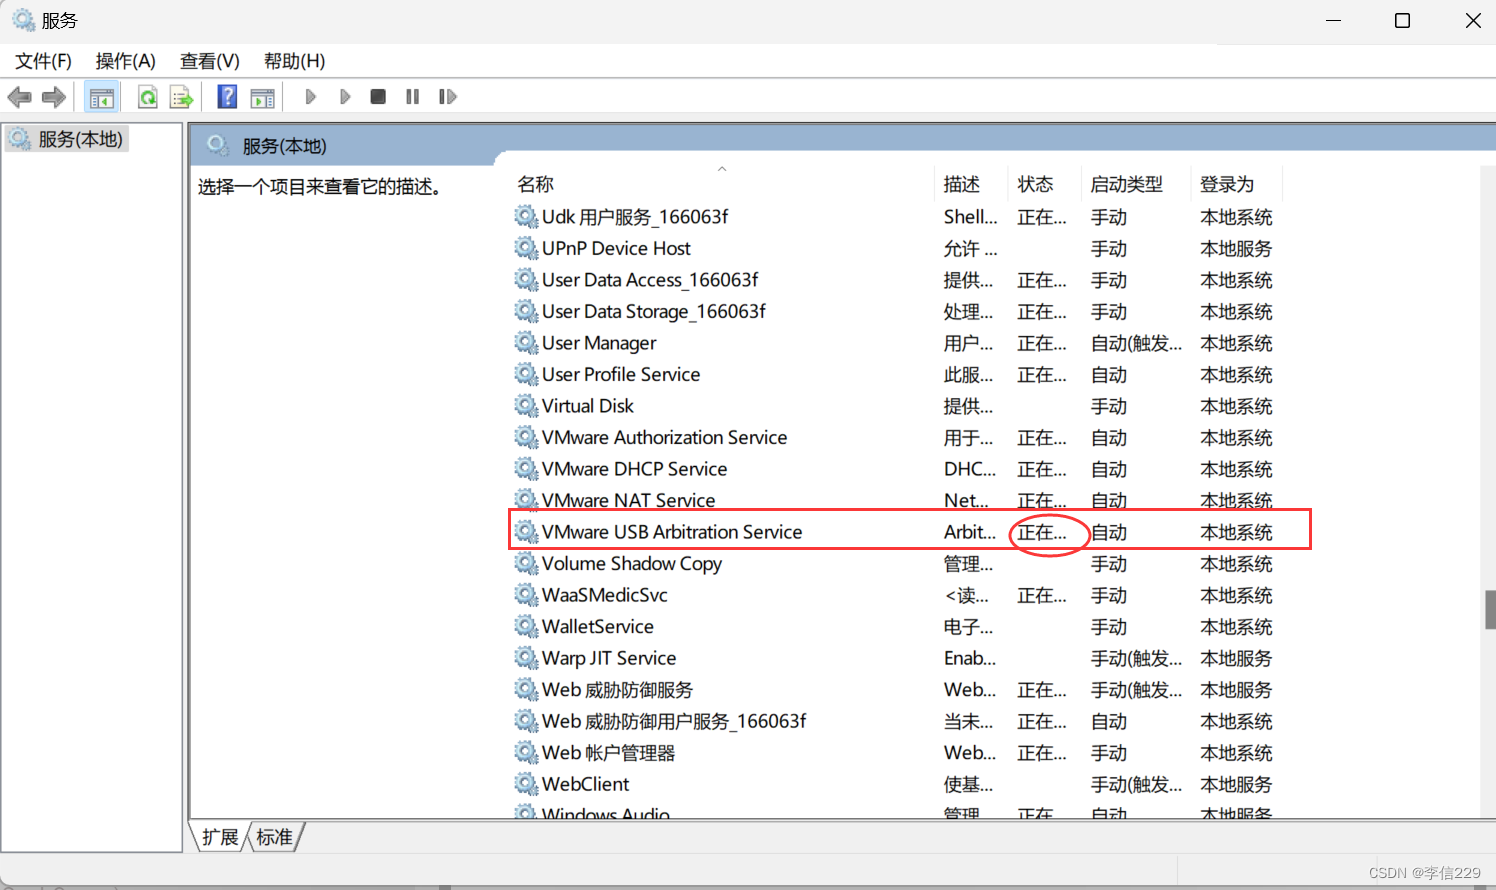Click DHC... description of VMware DHCP Service

tap(970, 469)
